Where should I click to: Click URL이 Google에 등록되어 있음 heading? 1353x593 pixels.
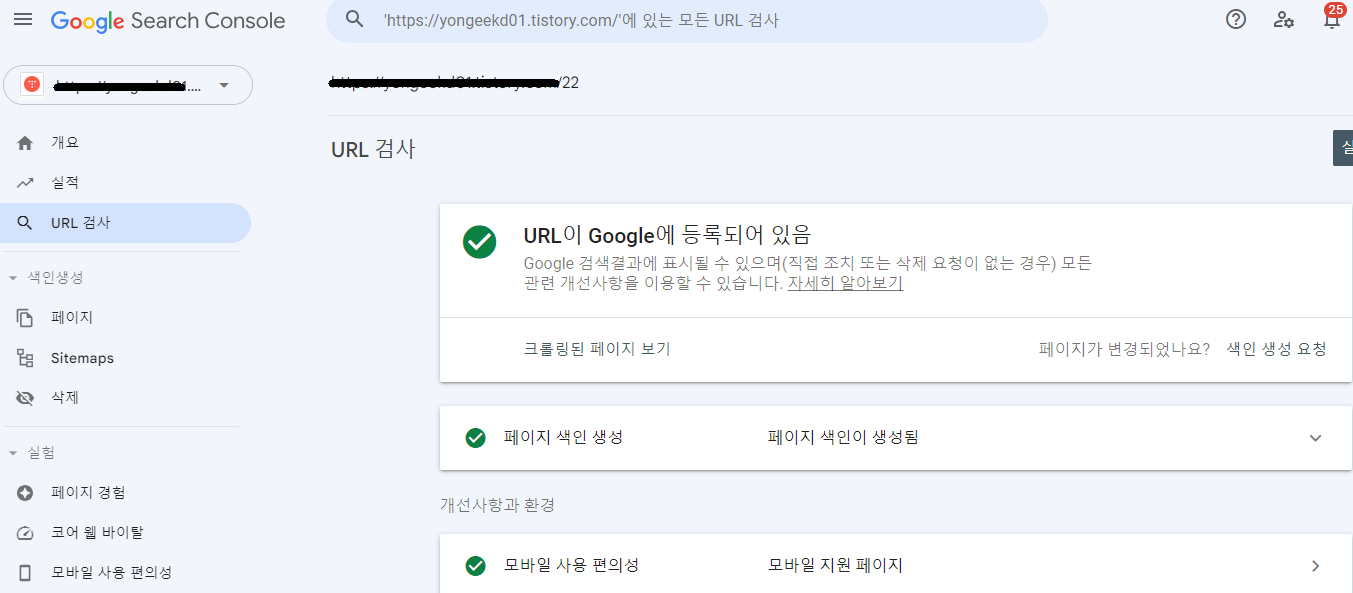click(667, 236)
